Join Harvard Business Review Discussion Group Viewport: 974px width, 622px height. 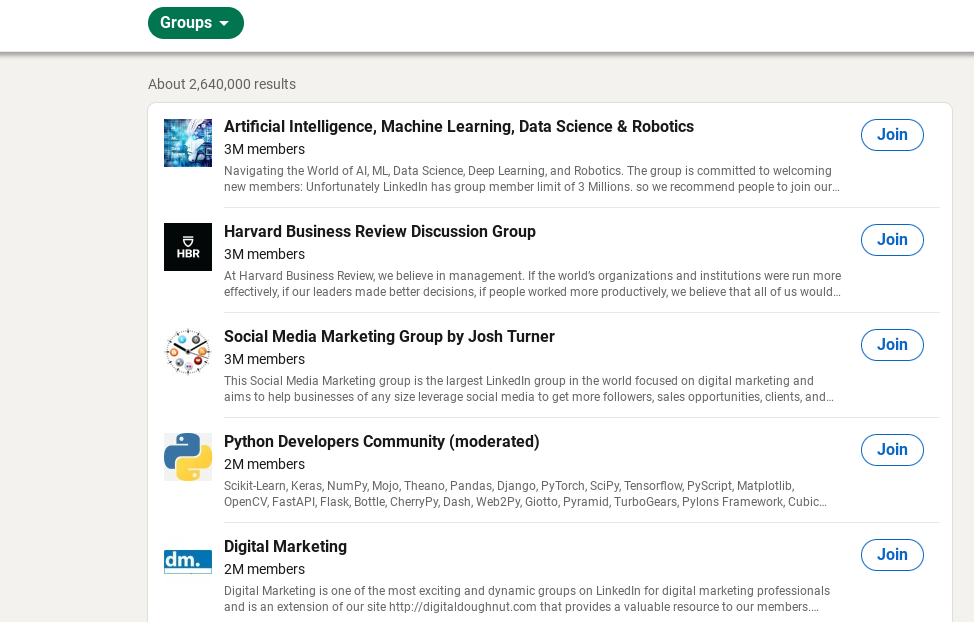[x=892, y=240]
